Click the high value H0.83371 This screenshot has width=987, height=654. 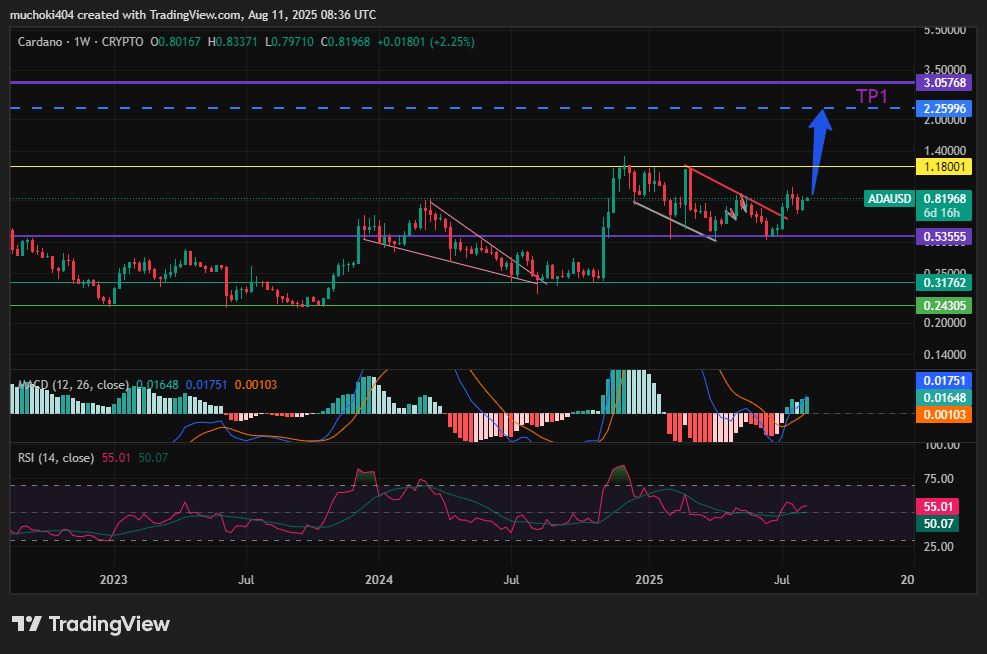tap(232, 42)
